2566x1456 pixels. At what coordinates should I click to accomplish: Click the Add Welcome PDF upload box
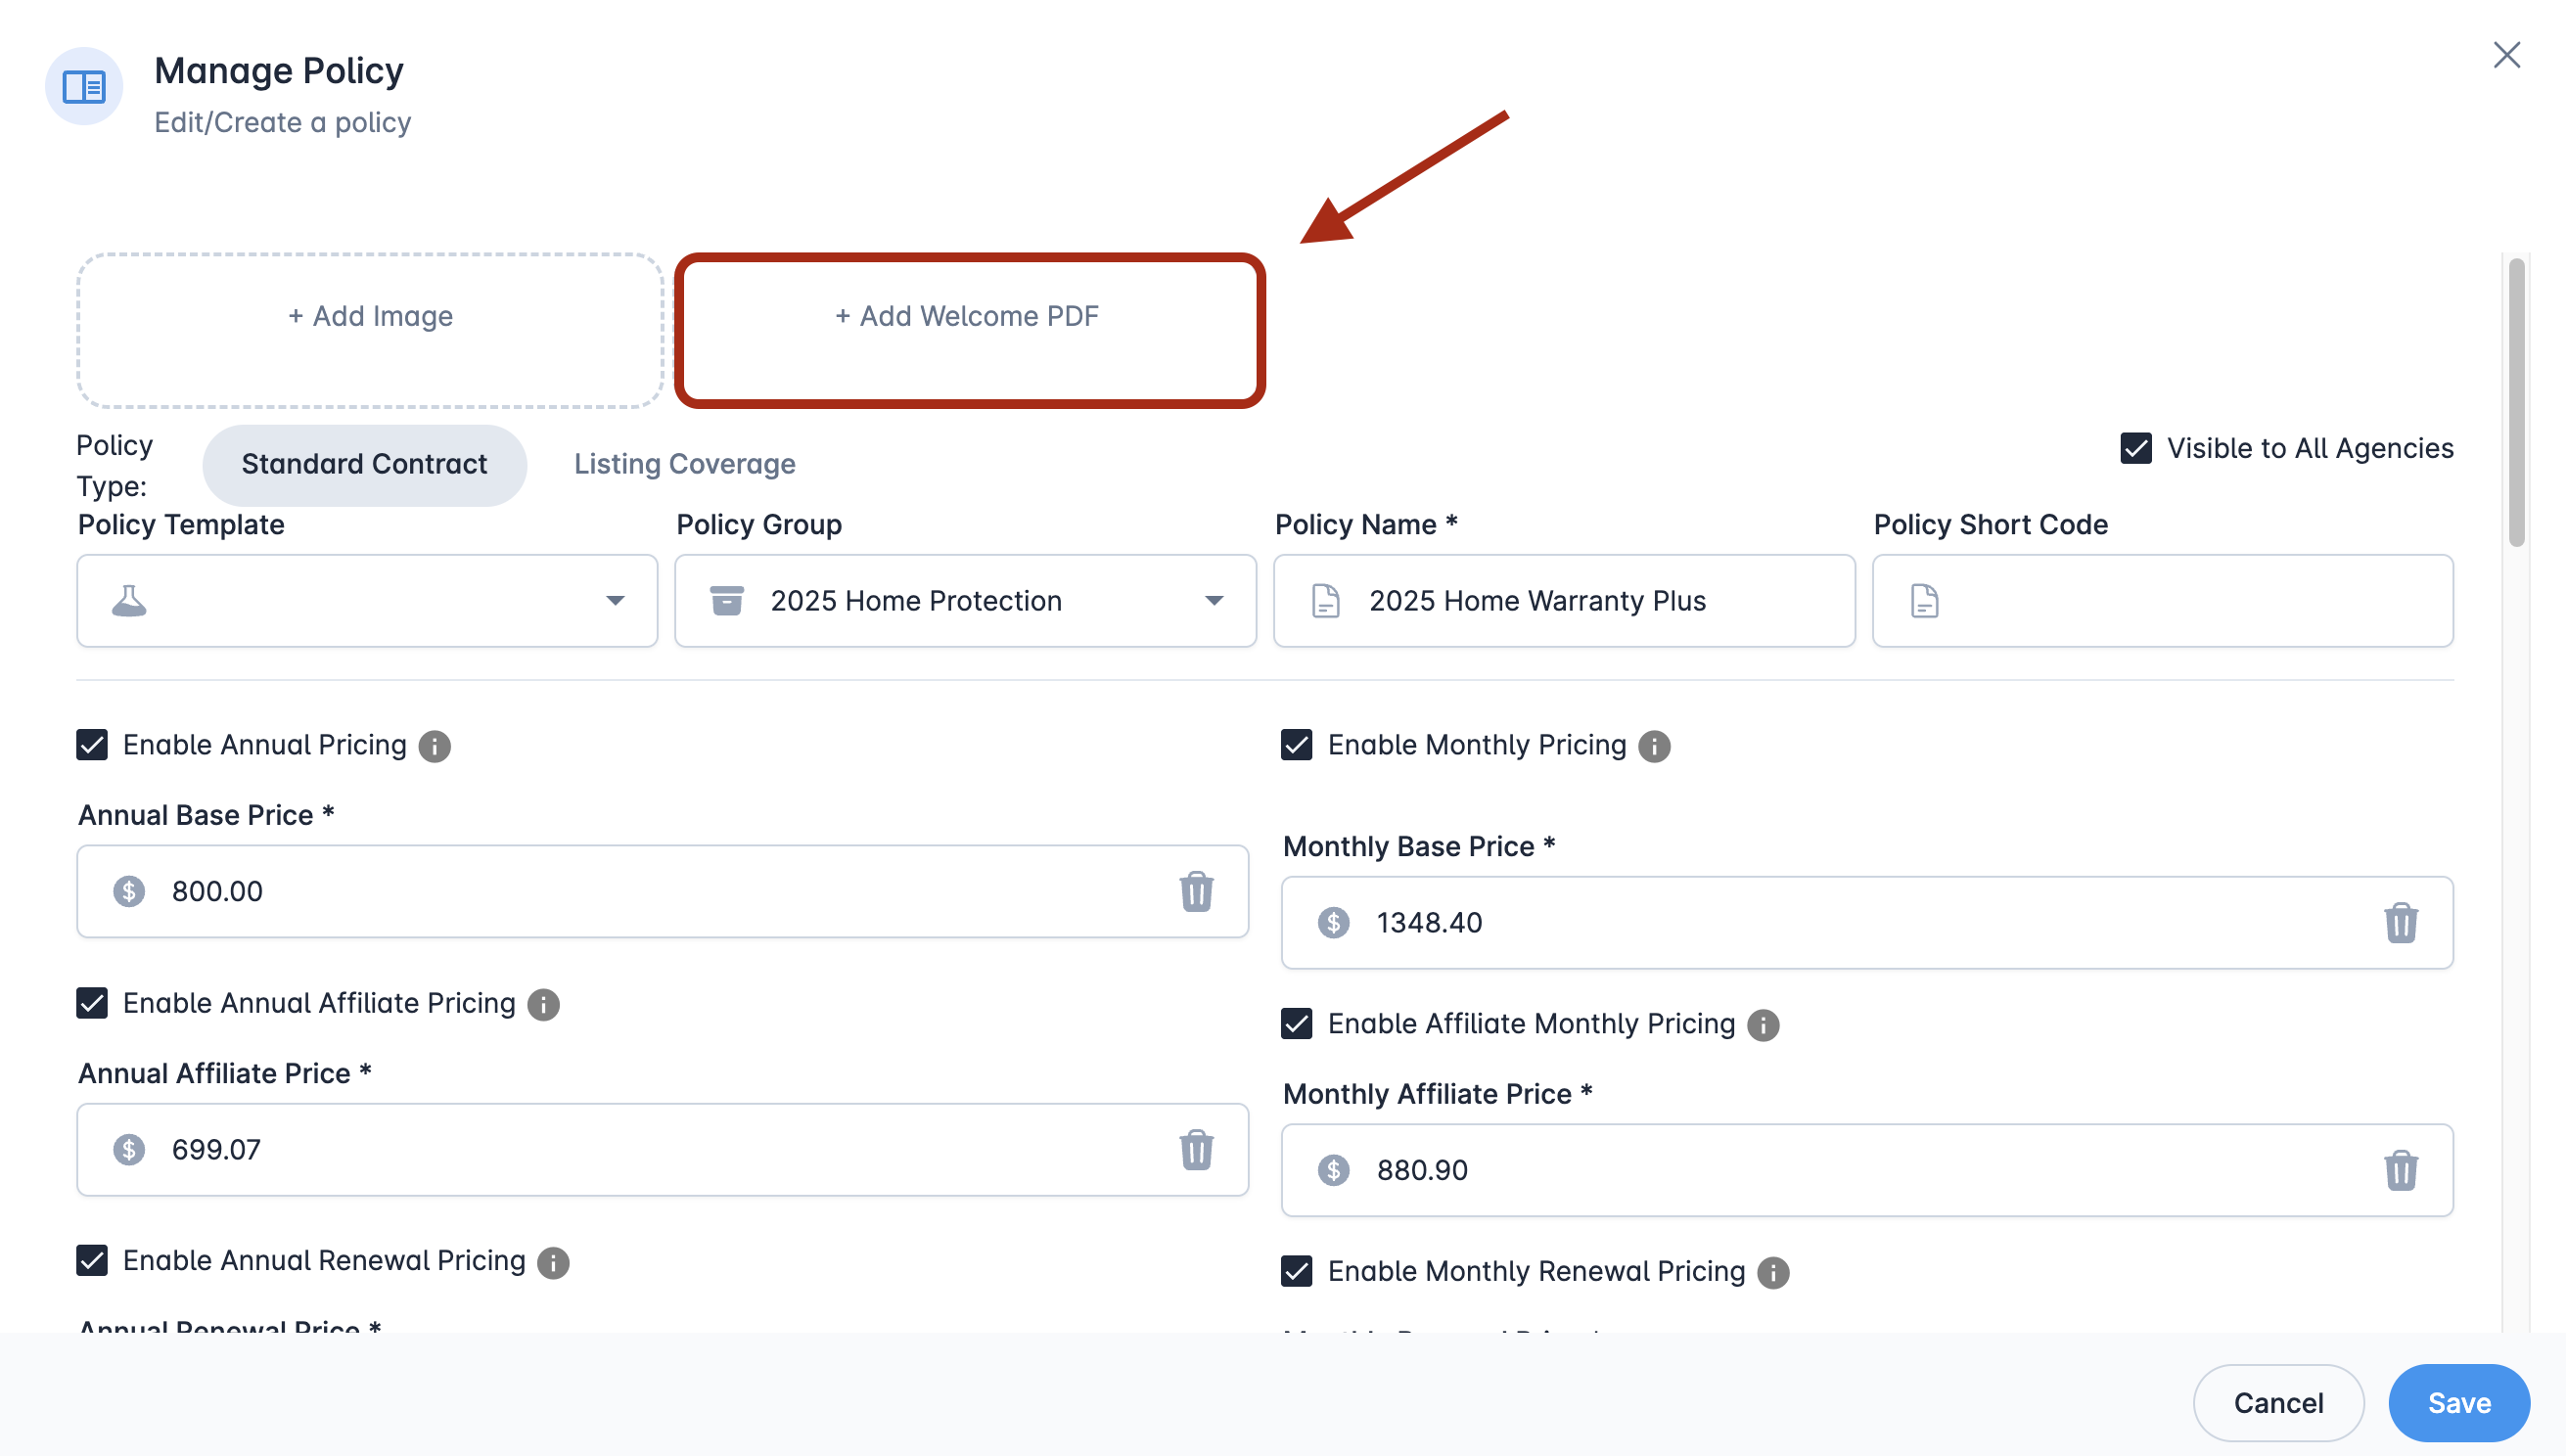click(x=968, y=330)
